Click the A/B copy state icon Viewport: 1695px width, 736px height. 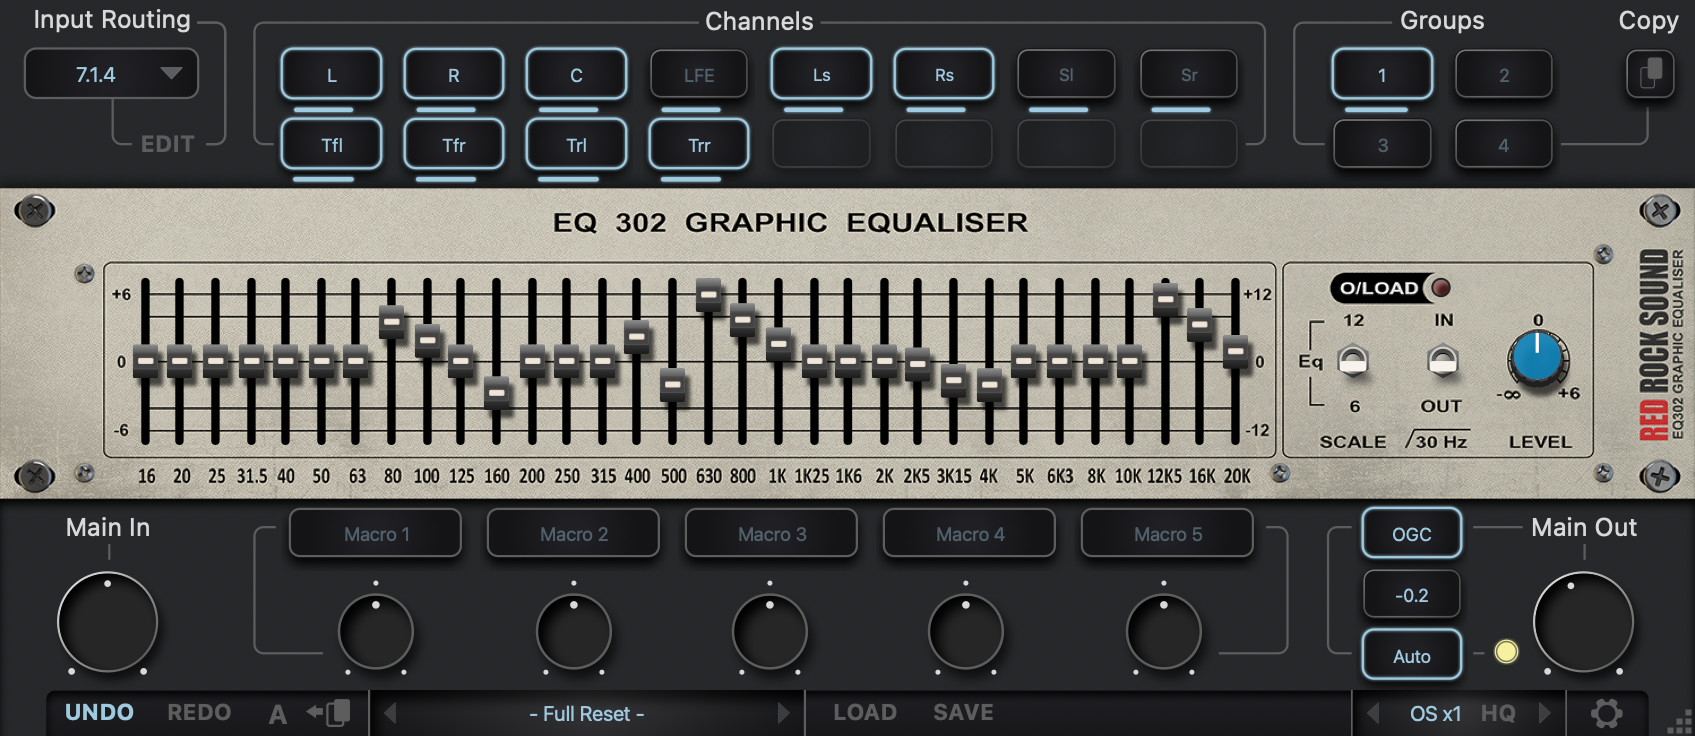(x=329, y=713)
